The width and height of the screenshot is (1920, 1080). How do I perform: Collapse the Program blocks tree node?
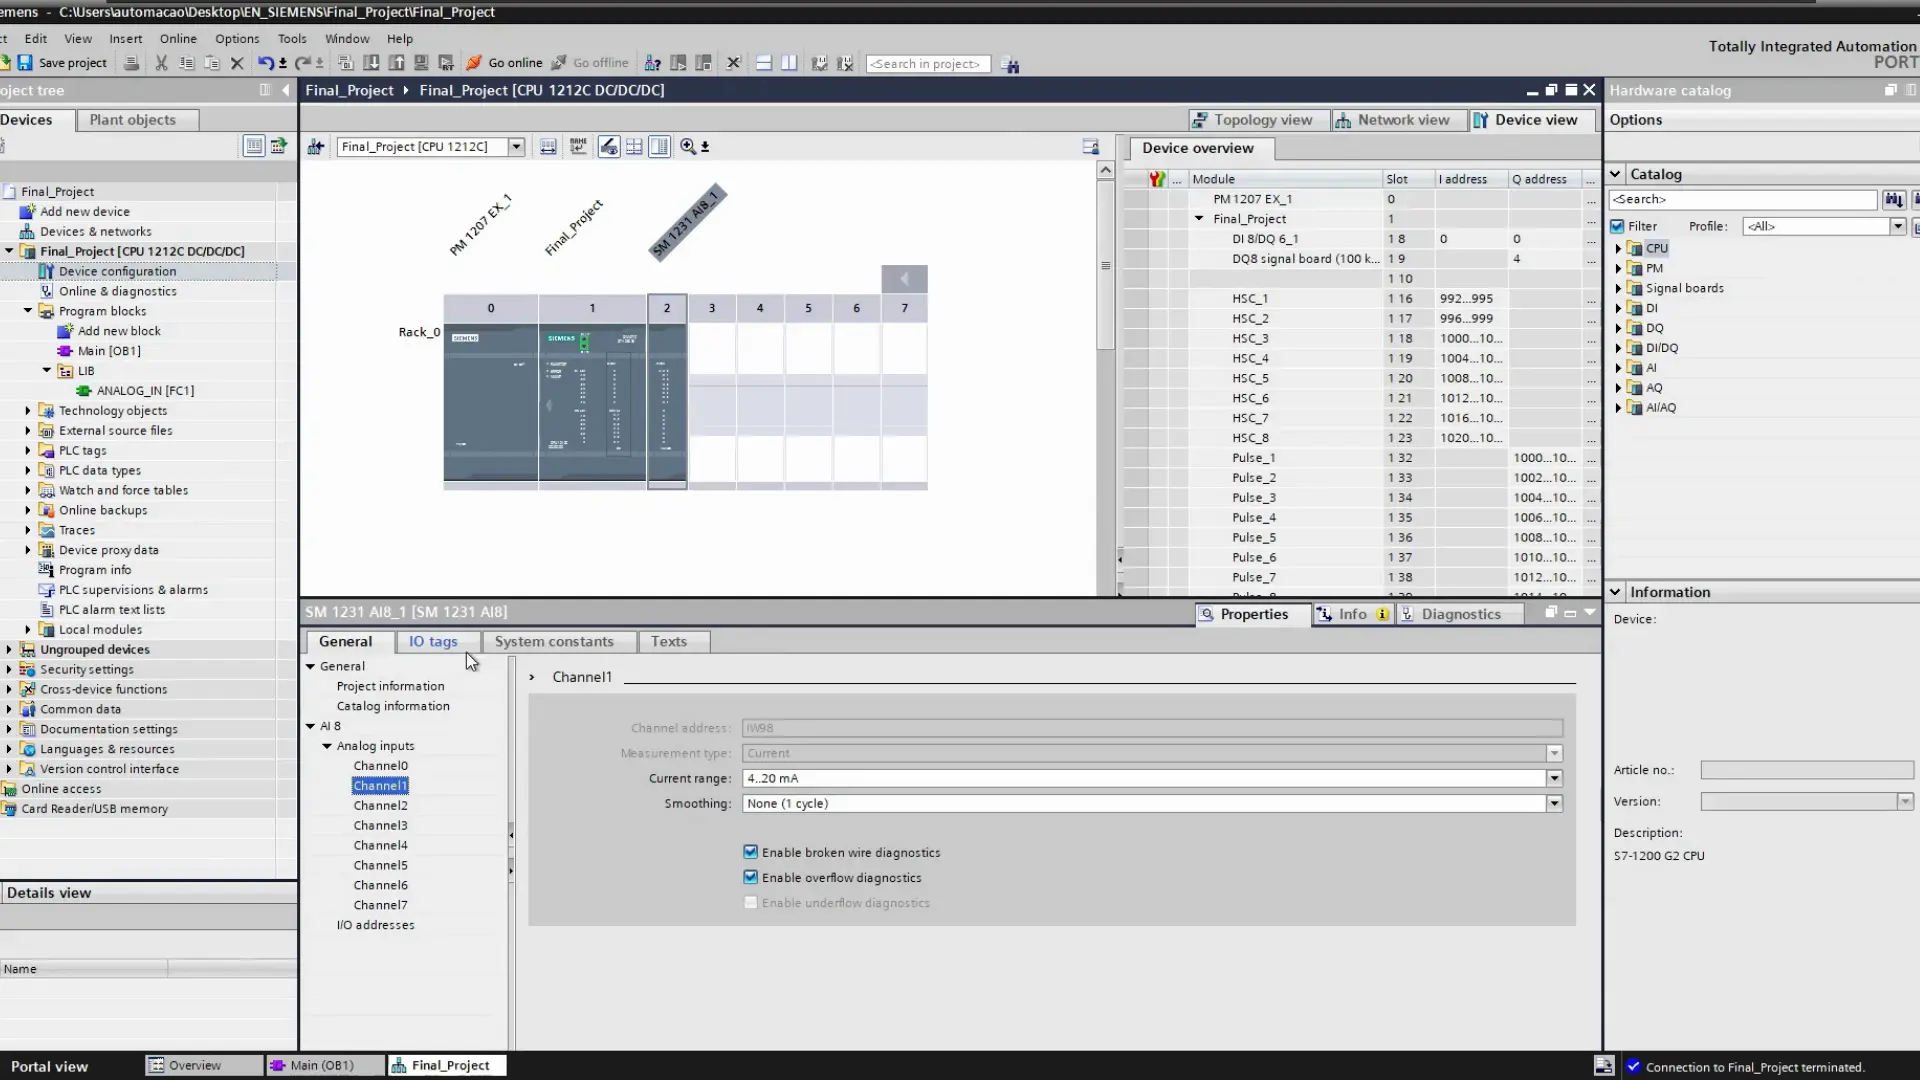(x=28, y=311)
